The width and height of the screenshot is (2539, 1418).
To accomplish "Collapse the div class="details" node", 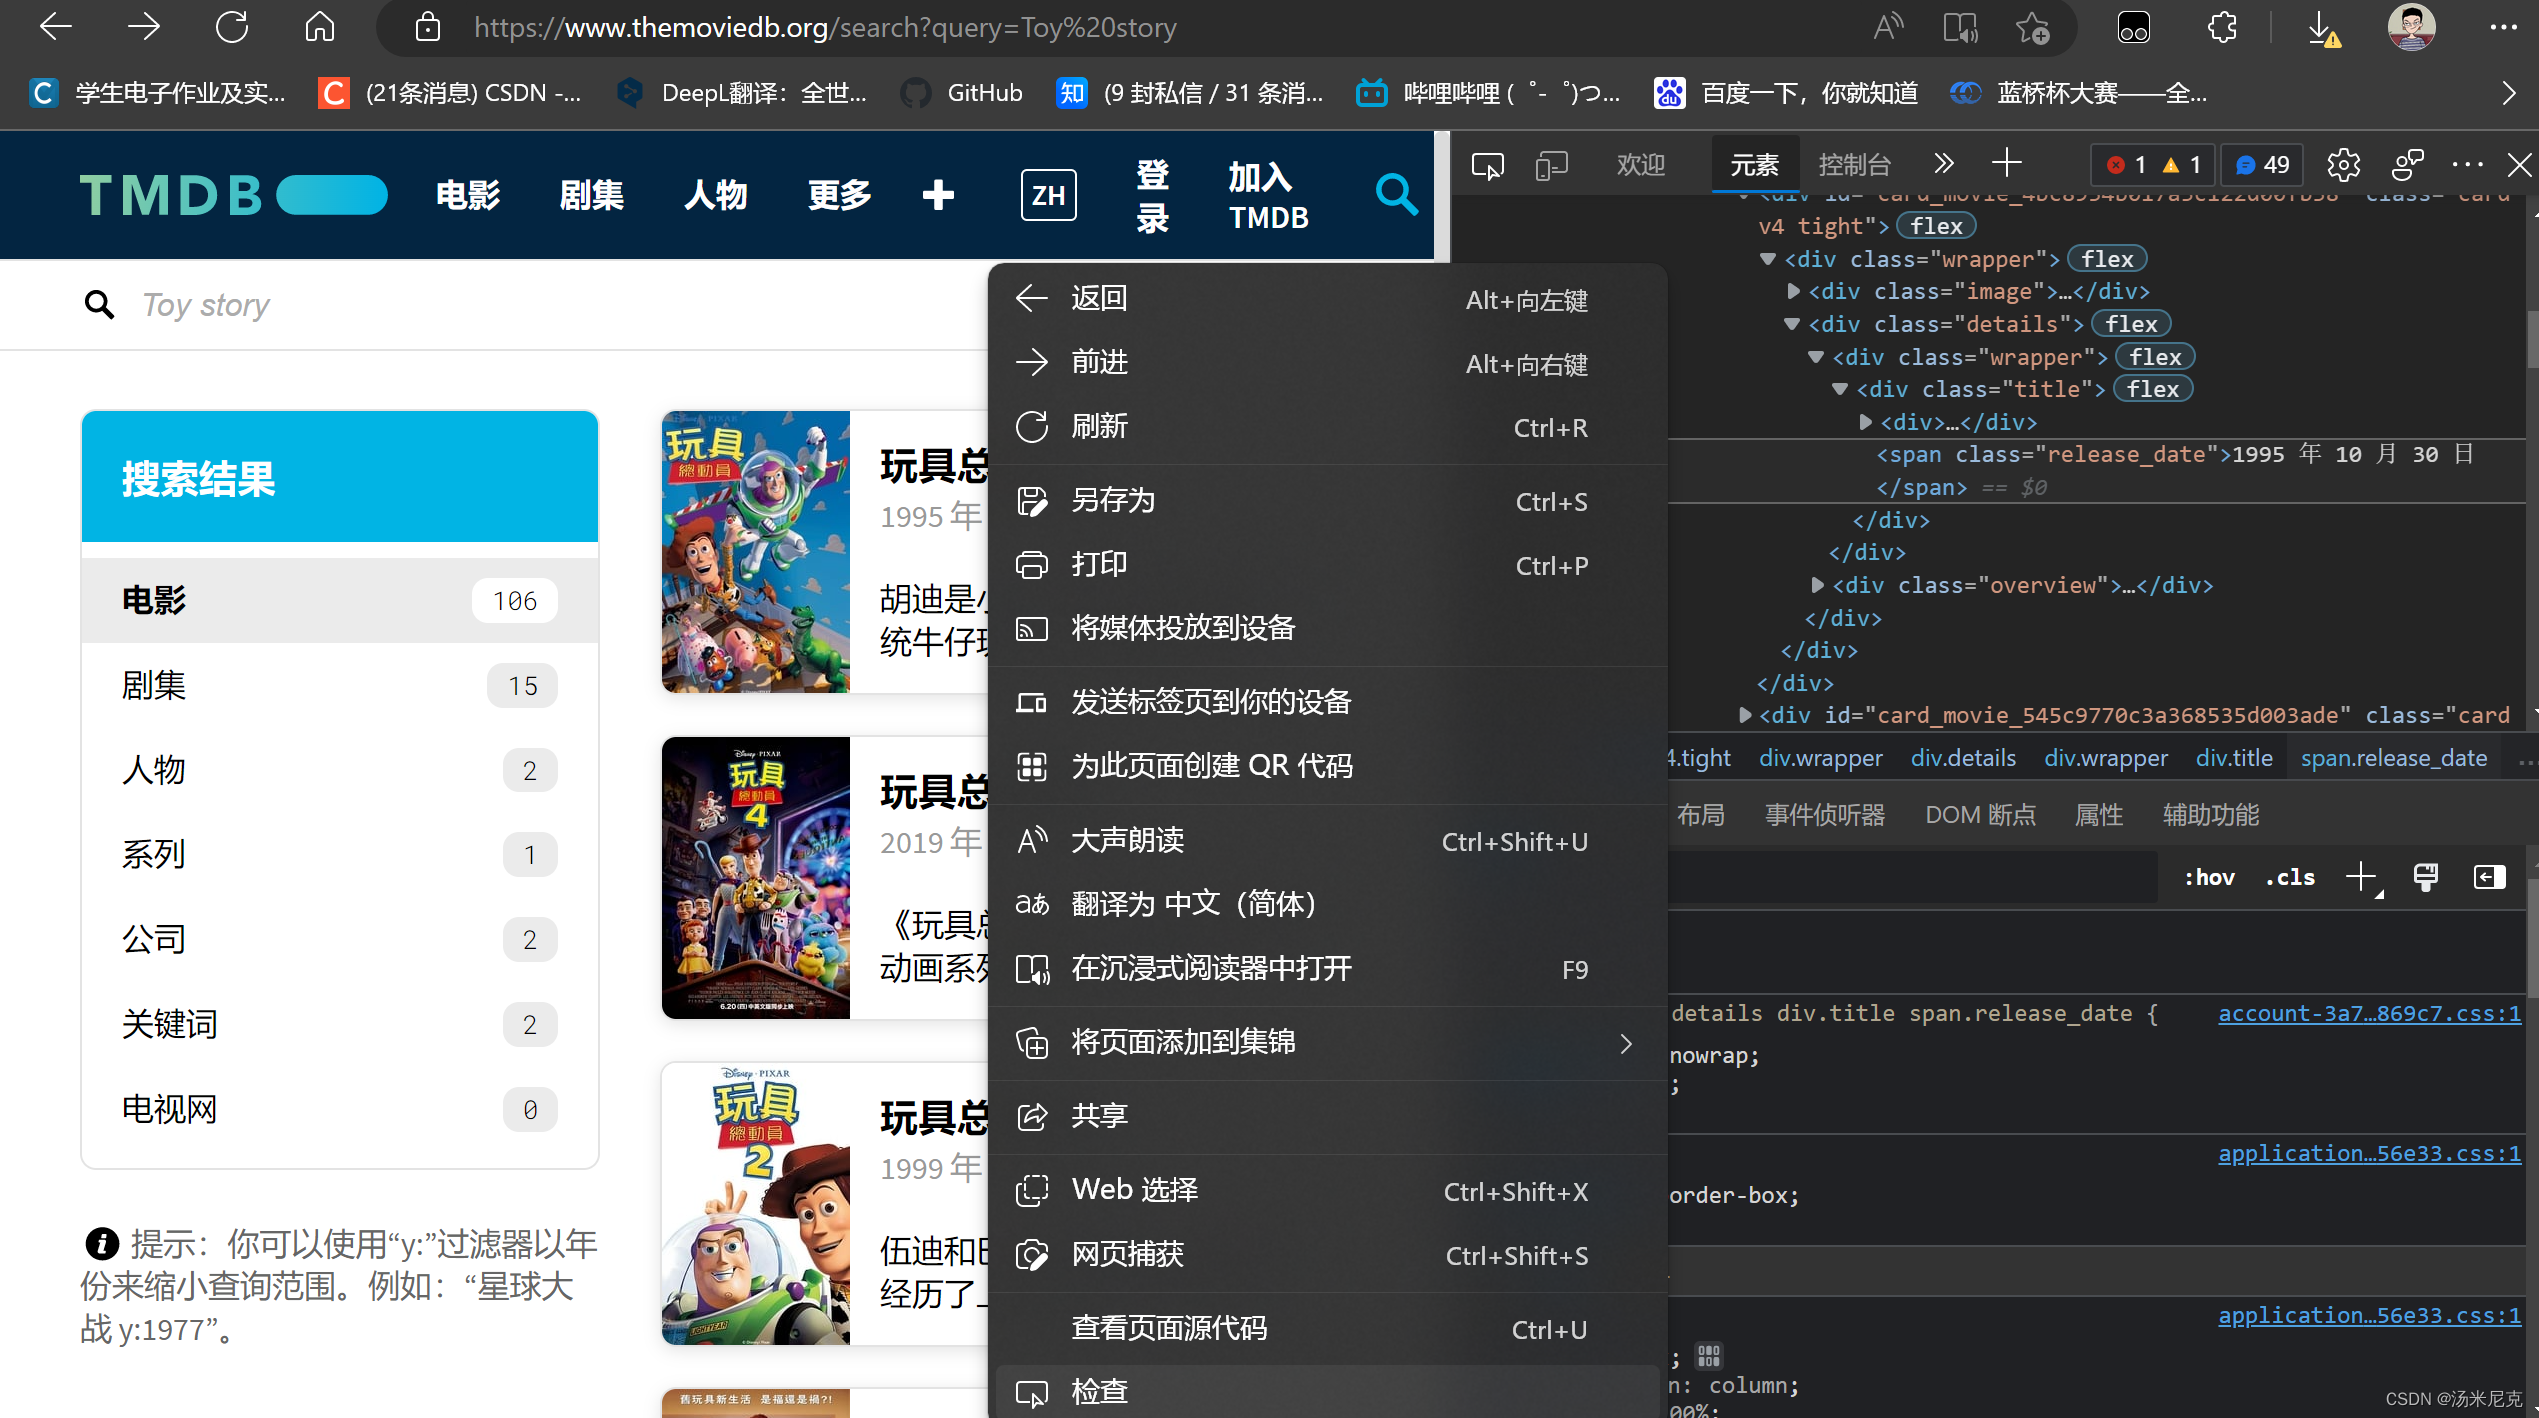I will (x=1792, y=324).
